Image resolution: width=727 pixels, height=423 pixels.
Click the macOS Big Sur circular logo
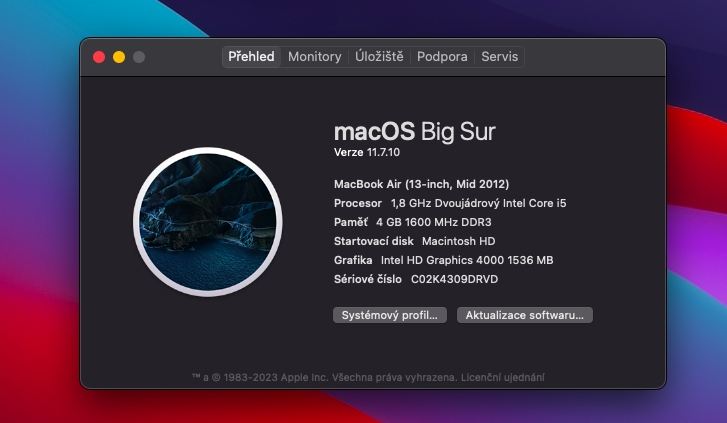(208, 223)
